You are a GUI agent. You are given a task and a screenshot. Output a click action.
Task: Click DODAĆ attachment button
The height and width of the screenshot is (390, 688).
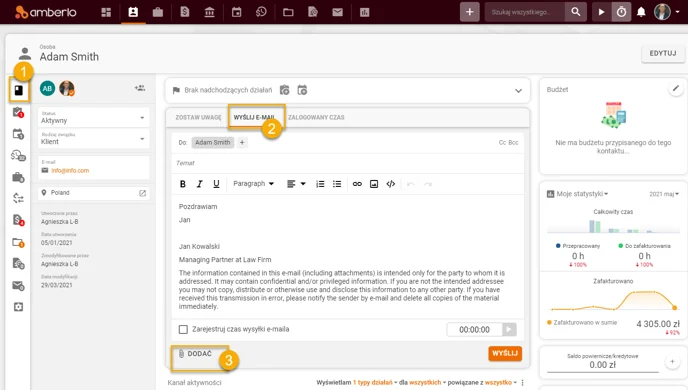(x=195, y=354)
